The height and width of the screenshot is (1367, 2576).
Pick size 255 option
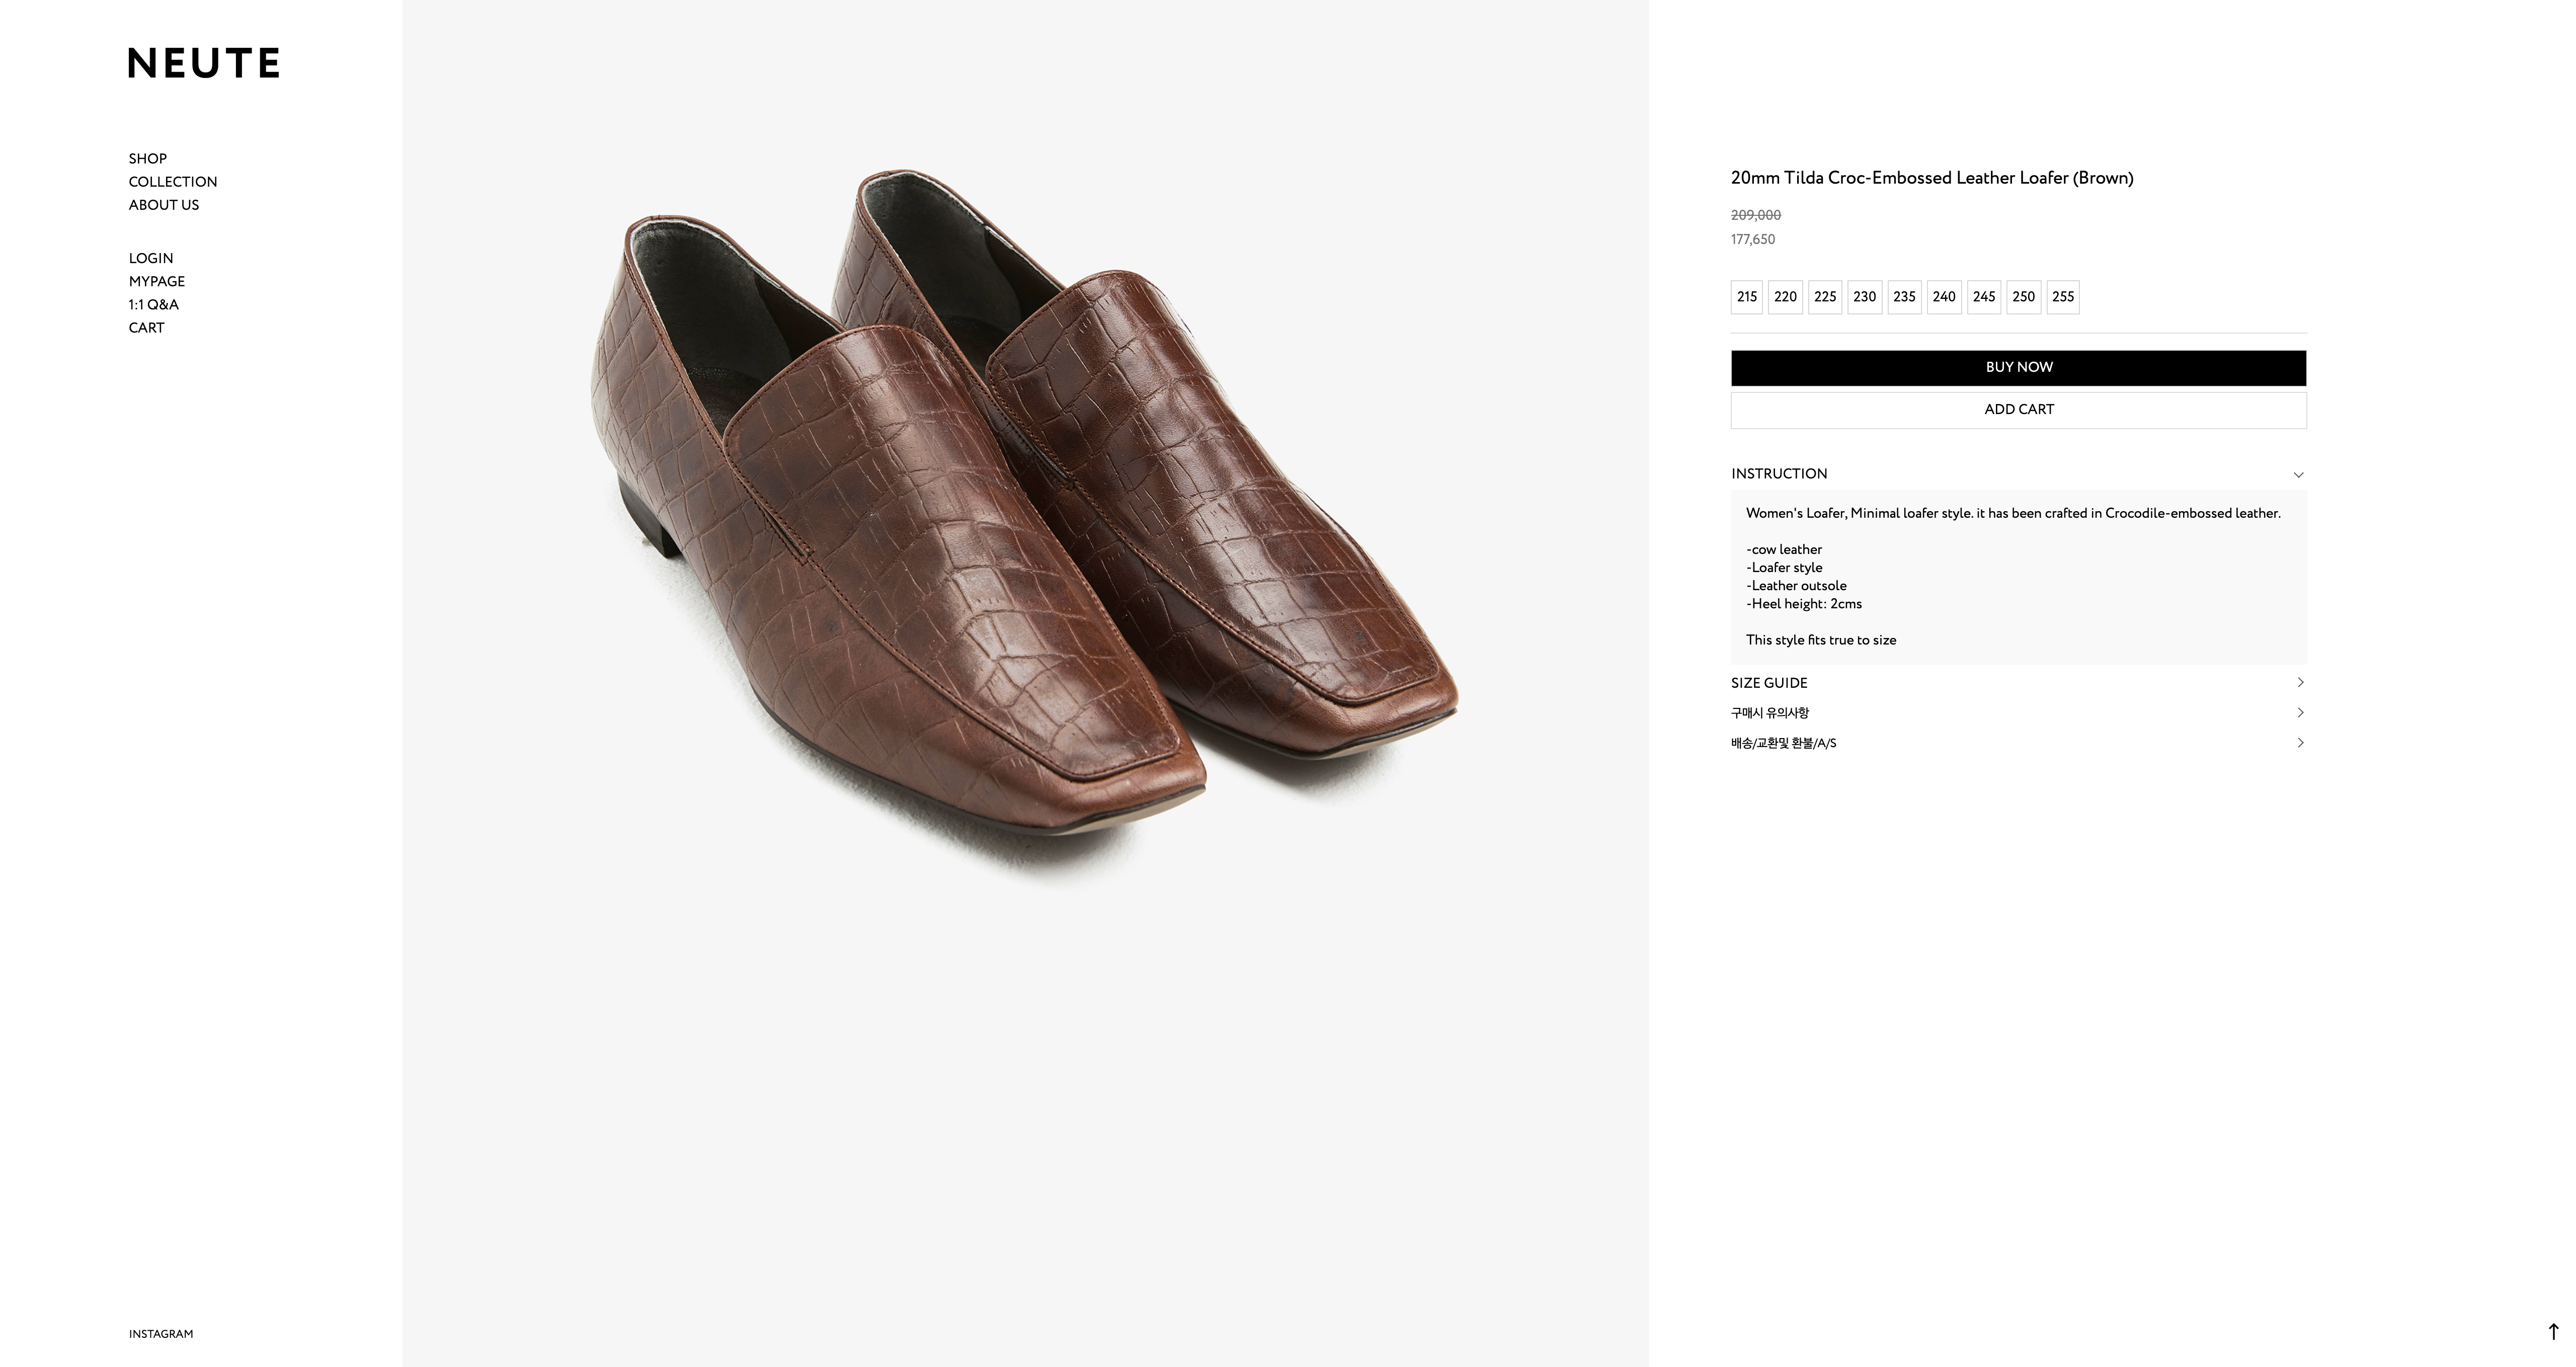pyautogui.click(x=2063, y=297)
